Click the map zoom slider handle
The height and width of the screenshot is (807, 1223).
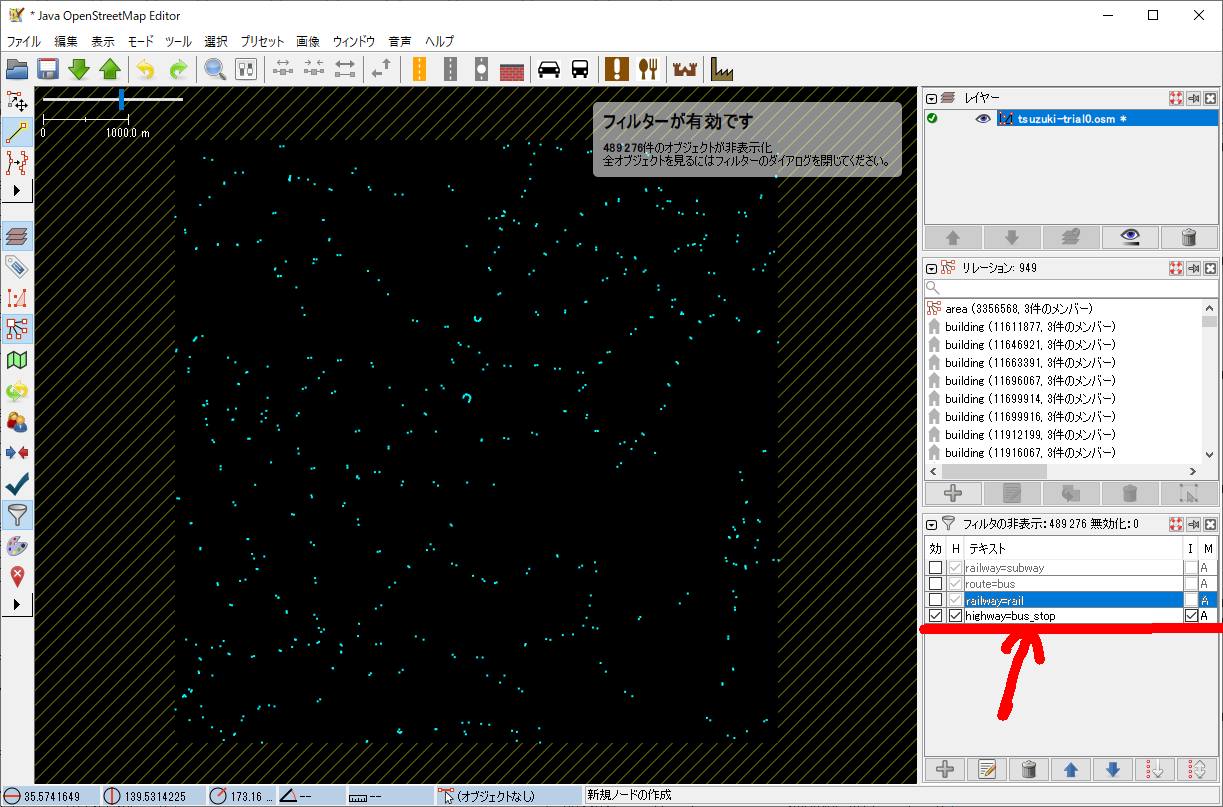(121, 99)
